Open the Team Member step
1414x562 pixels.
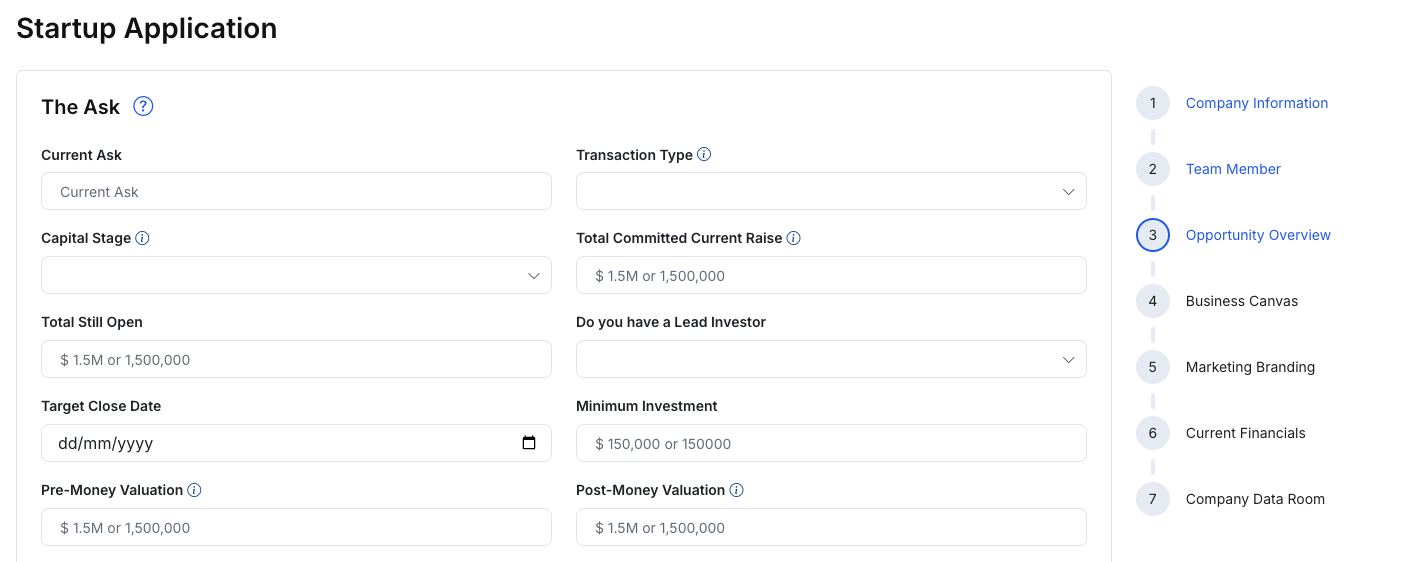pyautogui.click(x=1232, y=169)
